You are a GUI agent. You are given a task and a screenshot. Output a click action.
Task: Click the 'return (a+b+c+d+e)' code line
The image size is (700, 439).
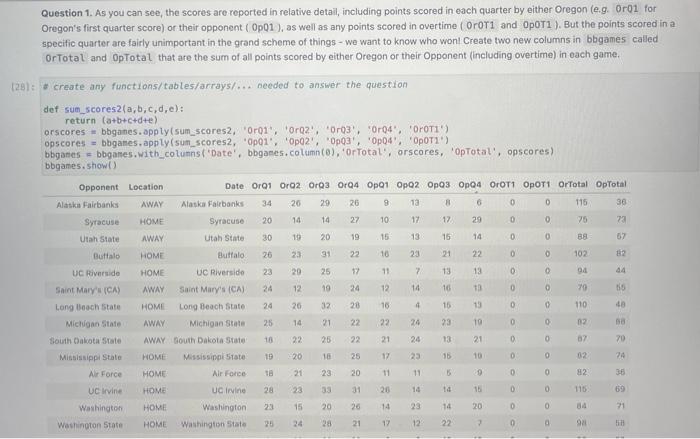click(111, 121)
